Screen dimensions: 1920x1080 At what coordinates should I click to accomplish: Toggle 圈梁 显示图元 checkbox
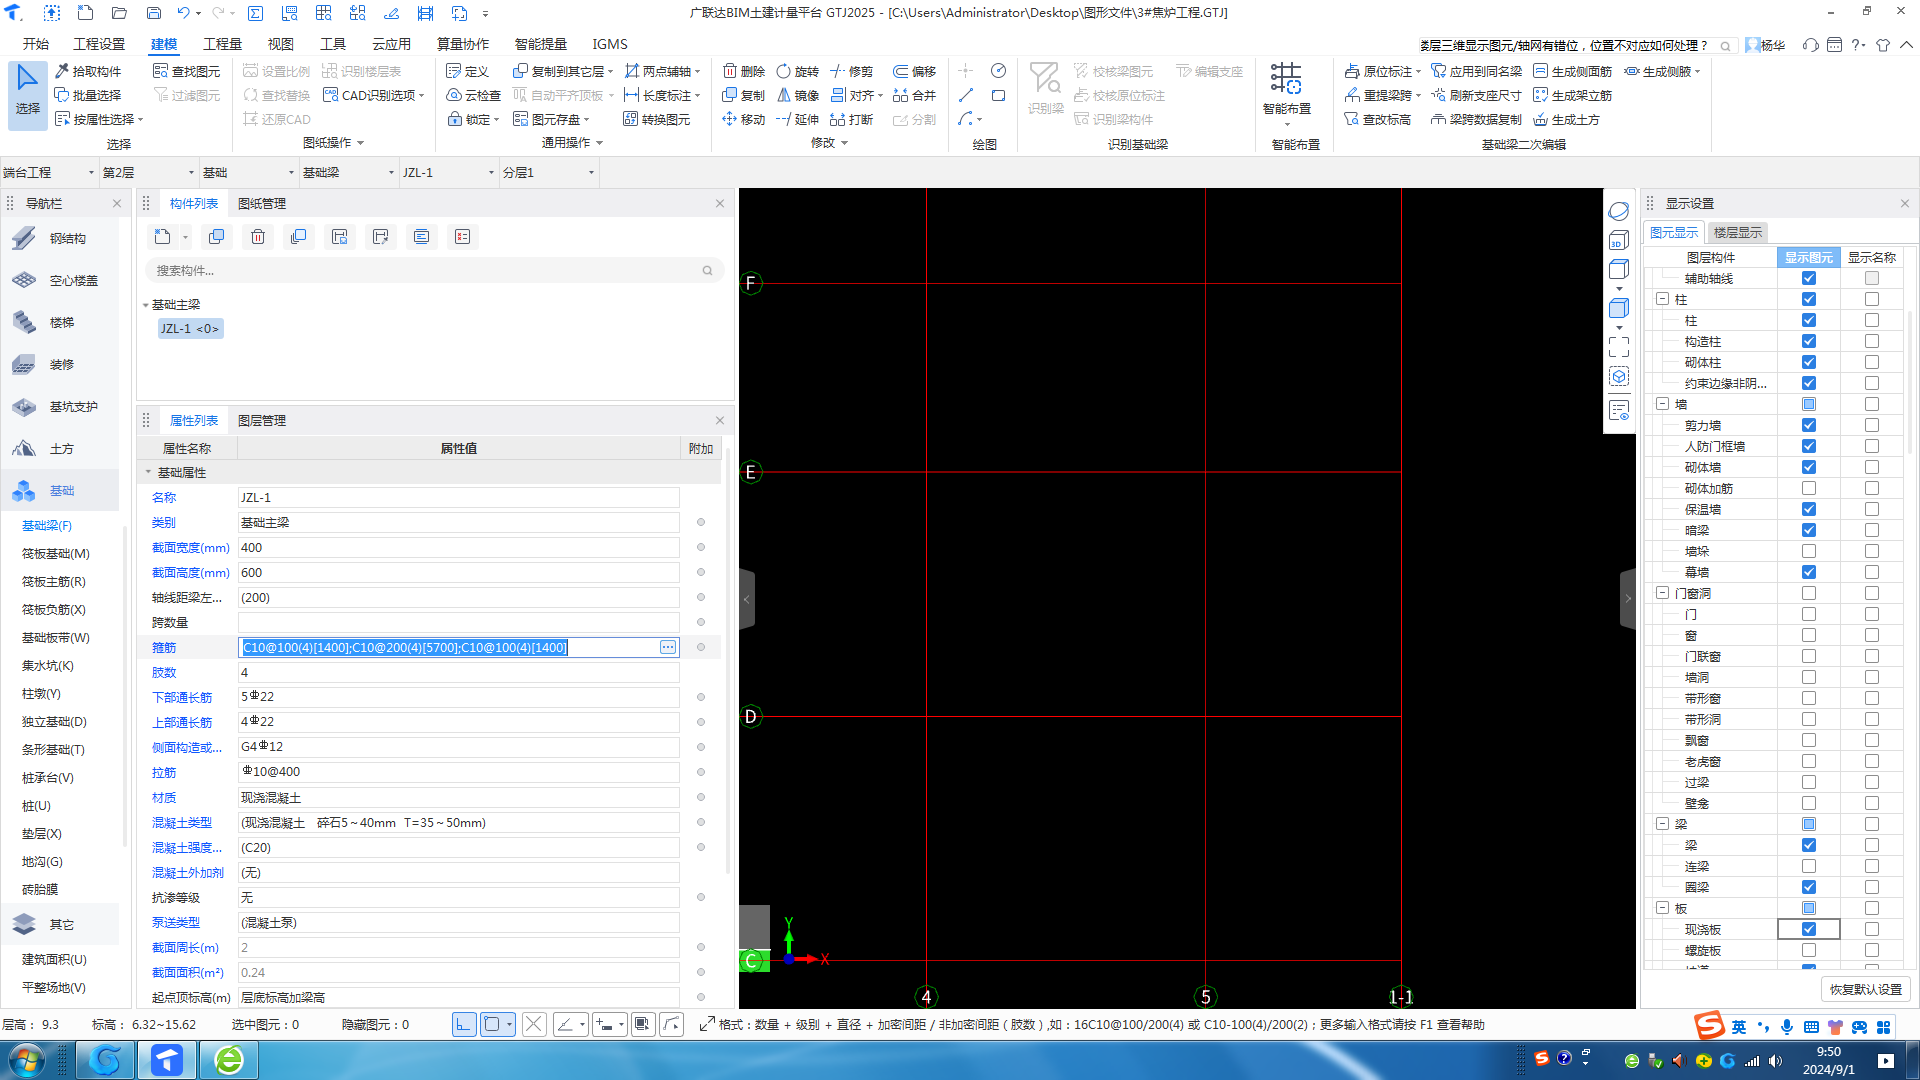point(1808,887)
